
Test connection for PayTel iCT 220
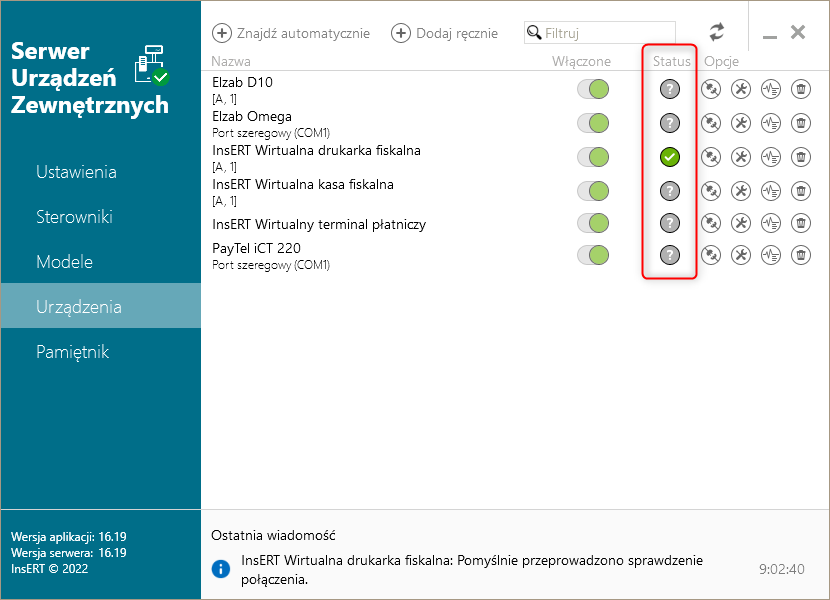click(711, 255)
